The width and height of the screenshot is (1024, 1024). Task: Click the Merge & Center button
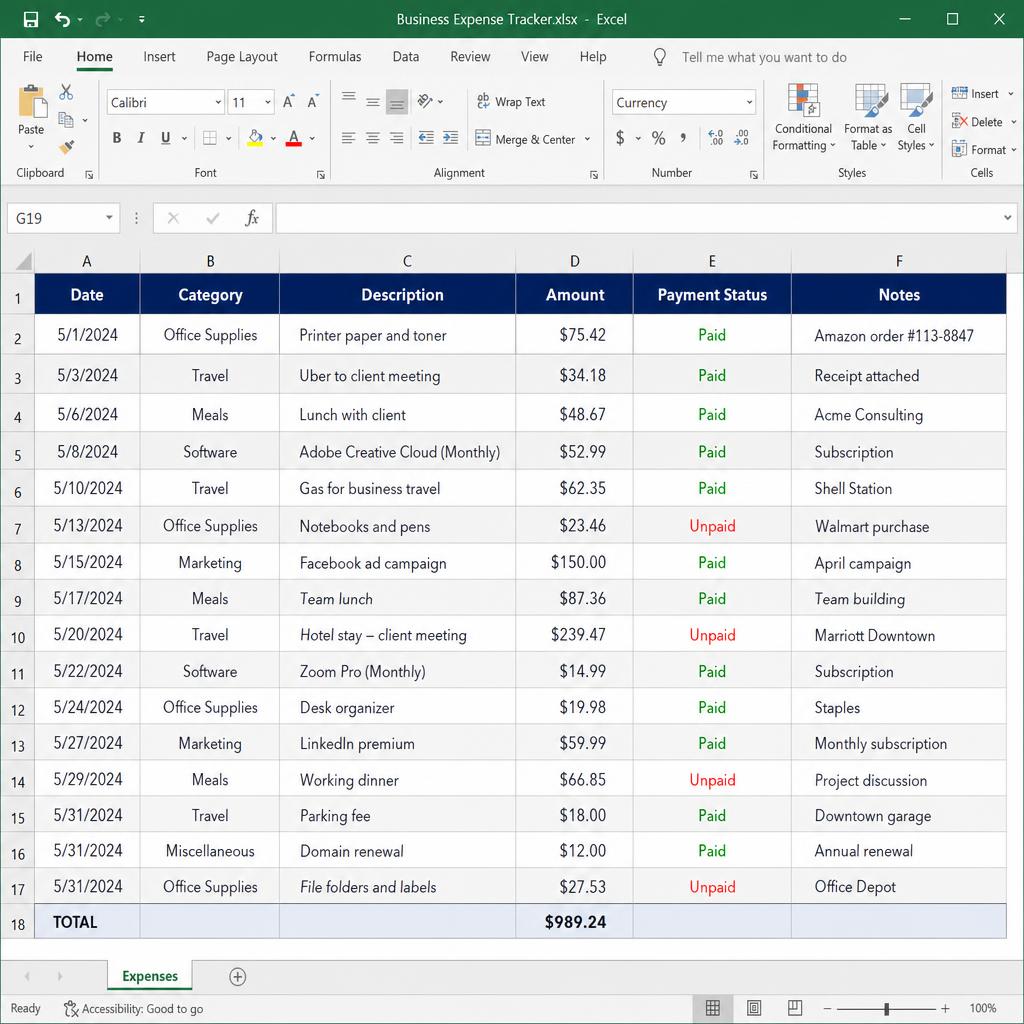[526, 139]
